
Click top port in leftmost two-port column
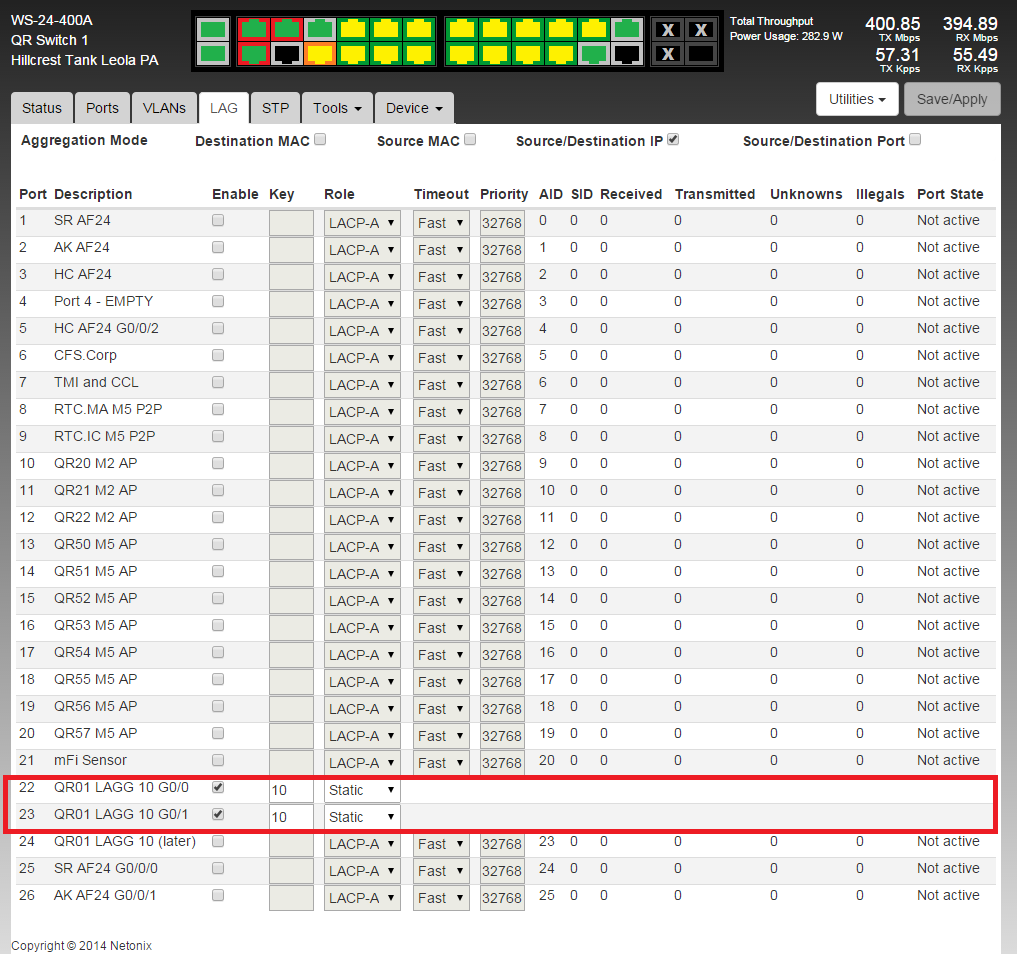(x=212, y=29)
